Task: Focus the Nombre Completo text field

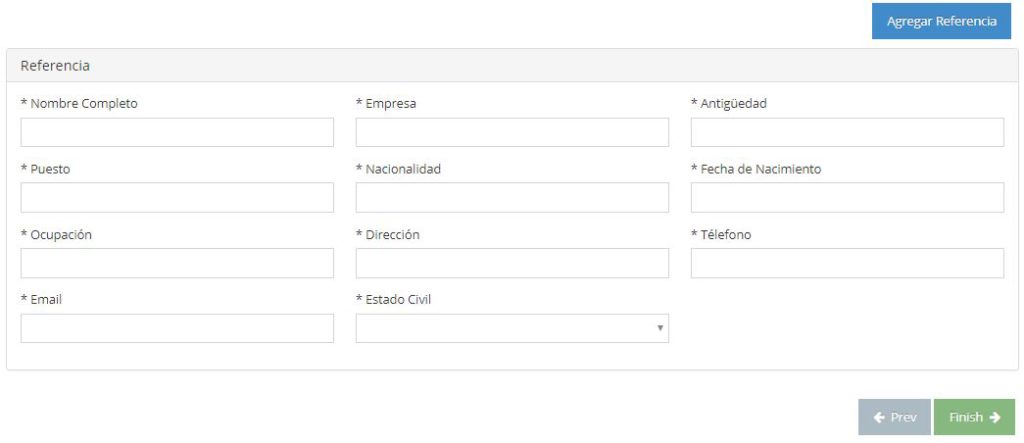Action: click(x=177, y=132)
